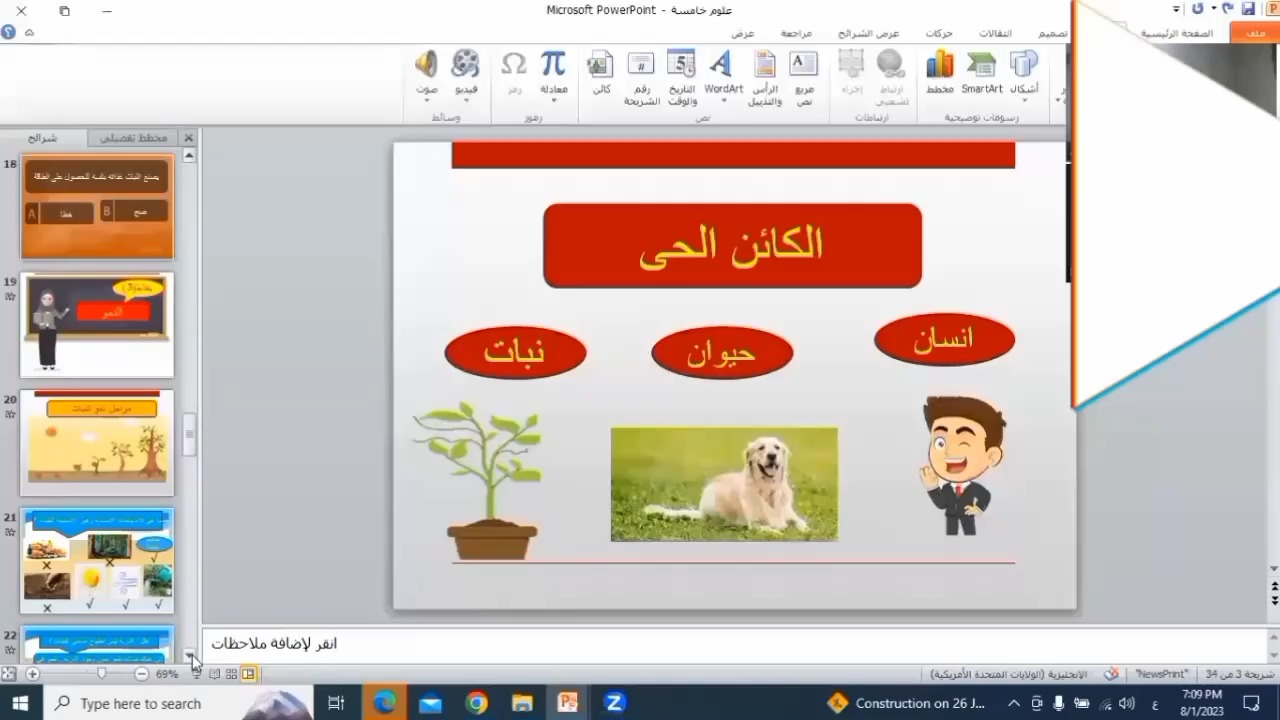The width and height of the screenshot is (1280, 720).
Task: Click the Chart (مخطط) icon
Action: [x=939, y=73]
